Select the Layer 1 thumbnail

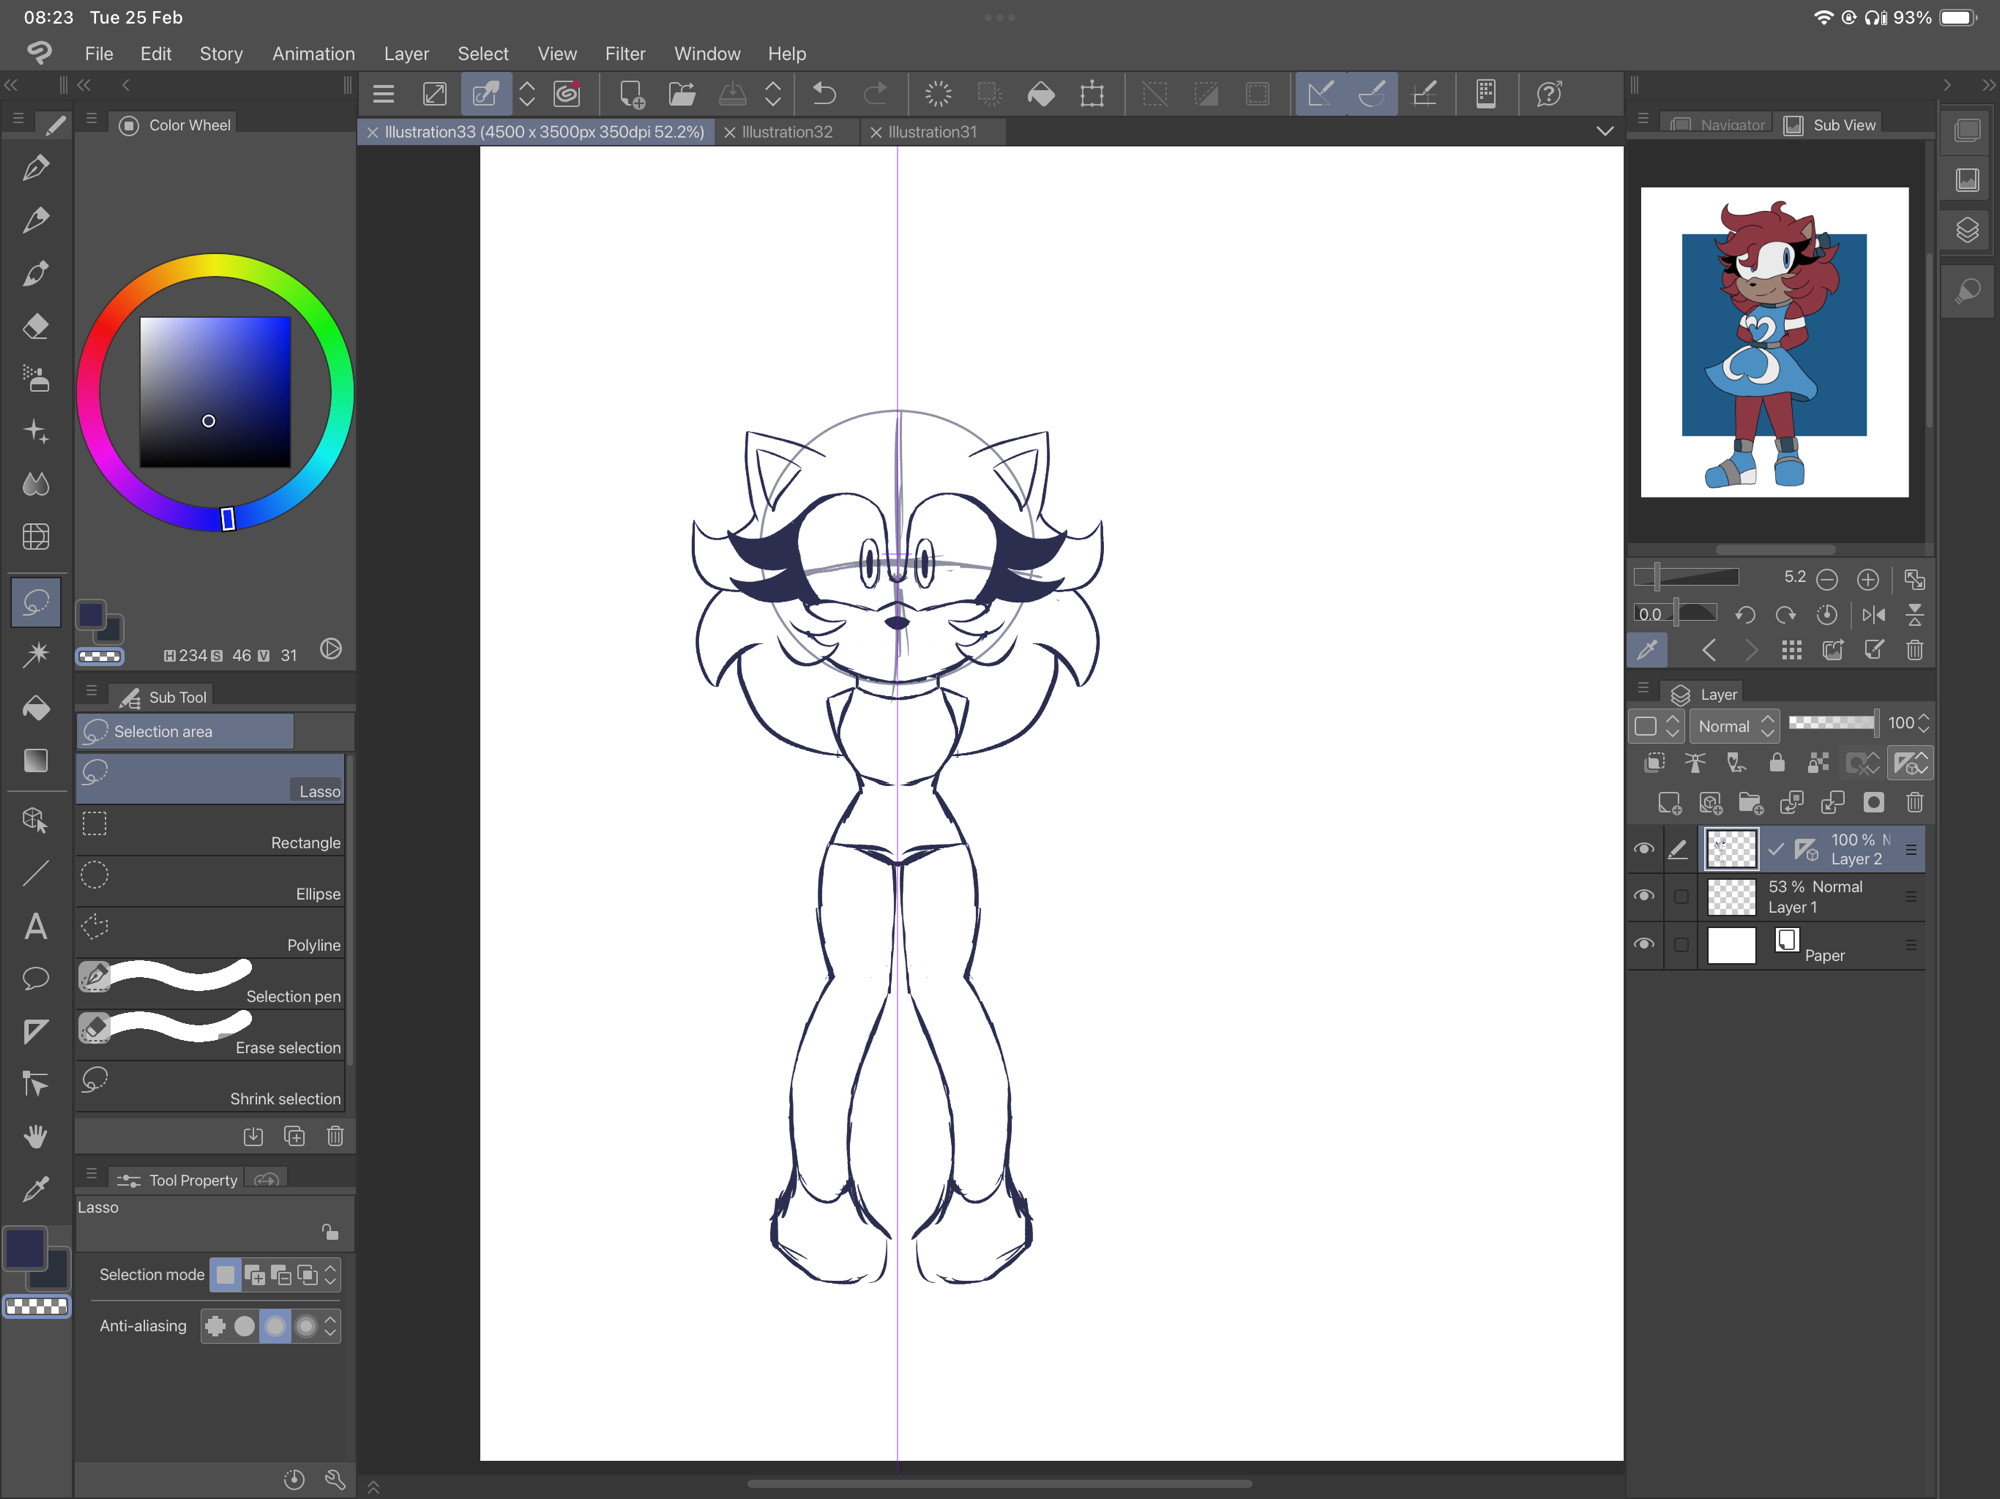[x=1731, y=897]
